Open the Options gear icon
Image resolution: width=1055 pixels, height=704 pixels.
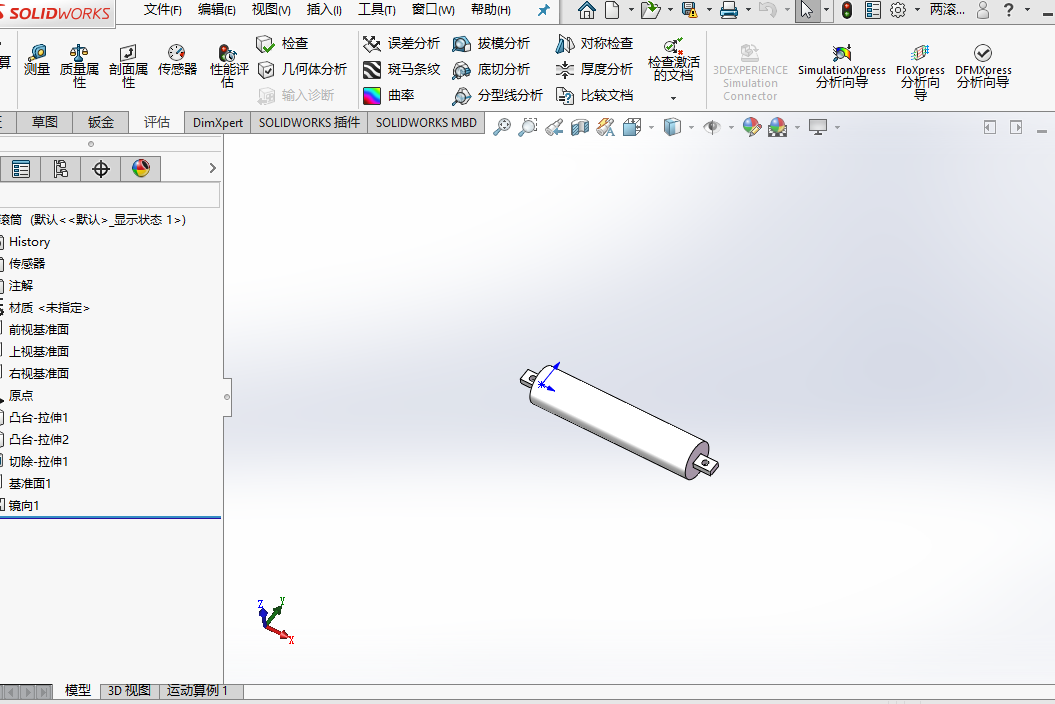tap(898, 10)
